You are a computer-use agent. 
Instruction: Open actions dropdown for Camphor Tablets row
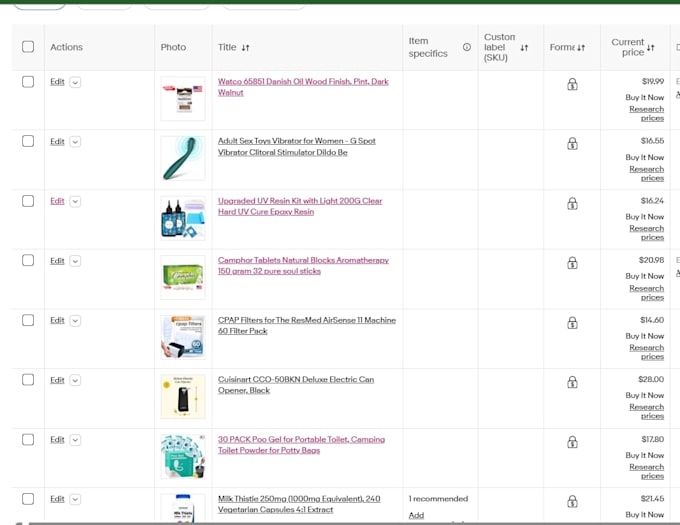click(75, 261)
